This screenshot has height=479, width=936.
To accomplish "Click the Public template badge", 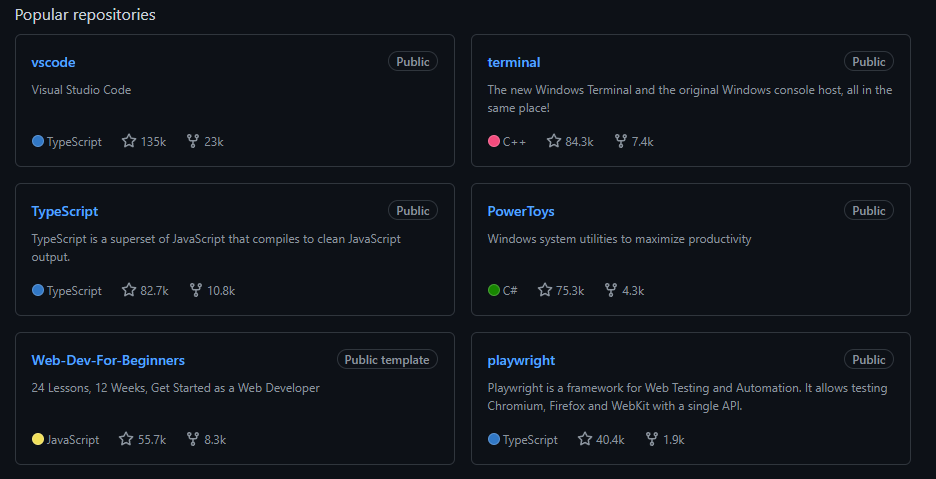I will (x=387, y=360).
